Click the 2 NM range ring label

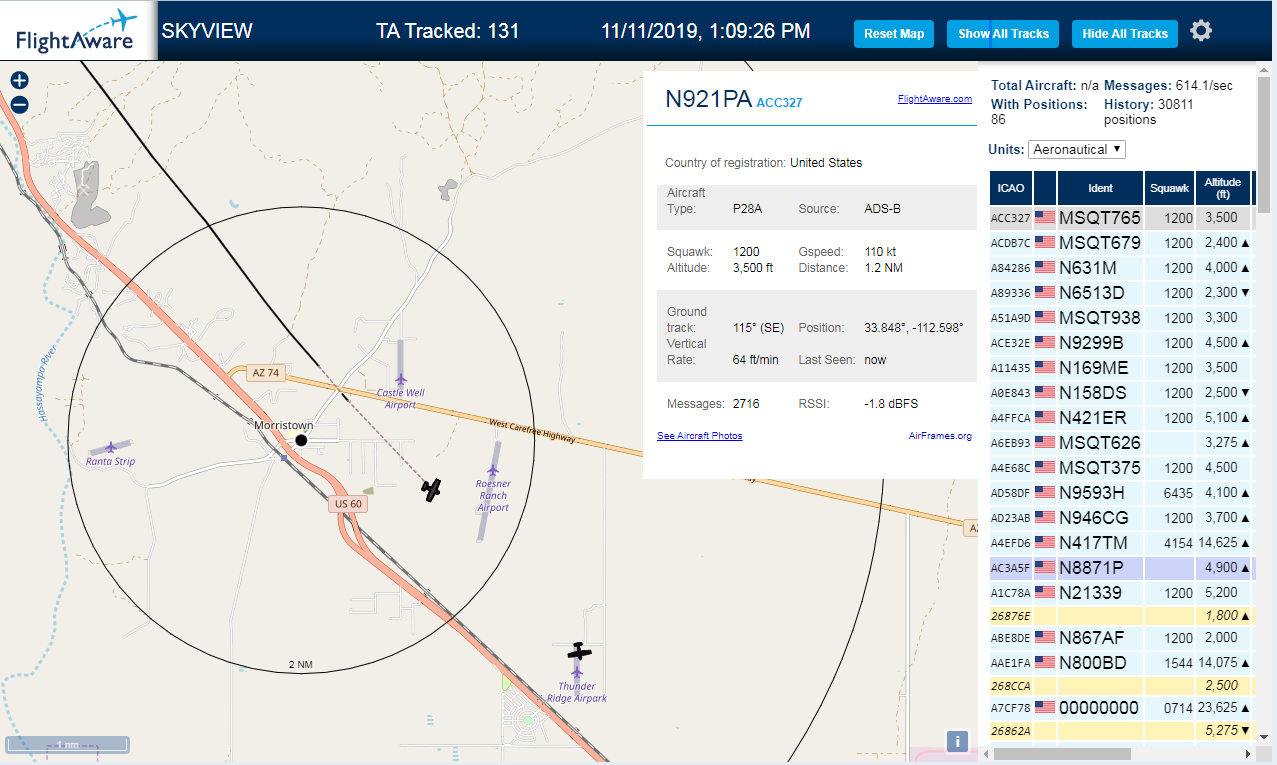coord(300,665)
